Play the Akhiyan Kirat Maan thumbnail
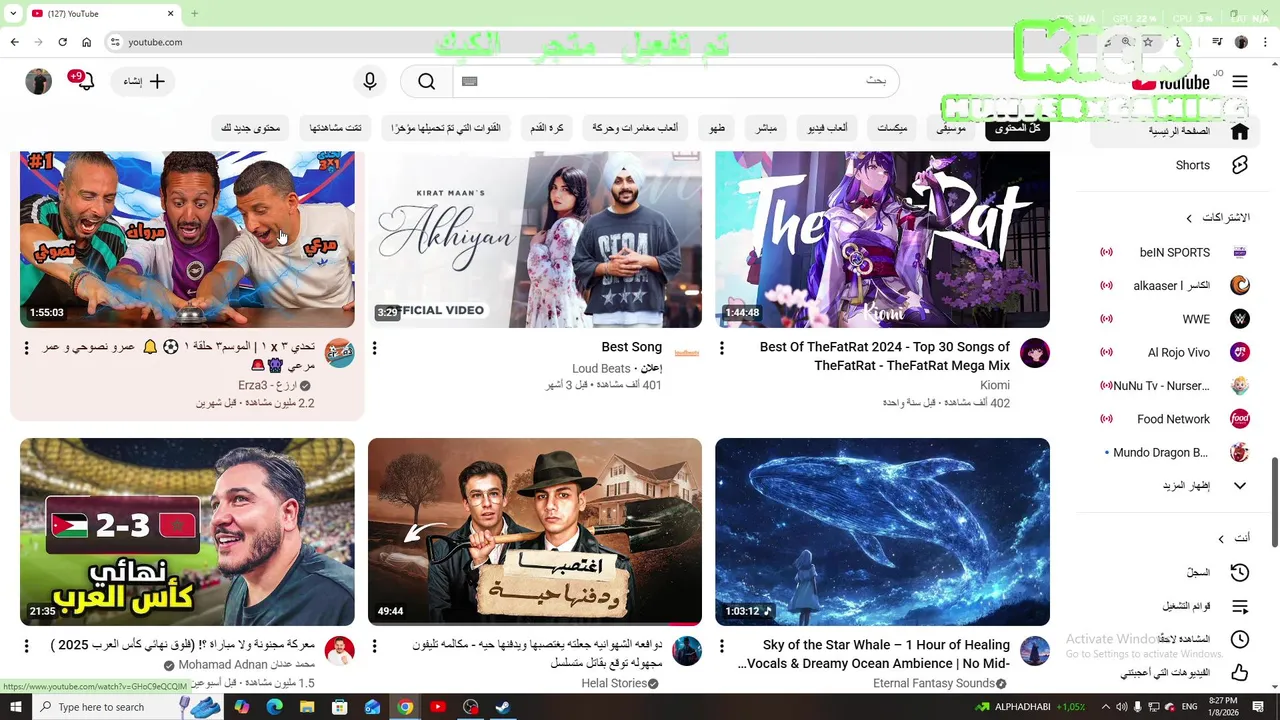This screenshot has height=720, width=1280. (535, 239)
